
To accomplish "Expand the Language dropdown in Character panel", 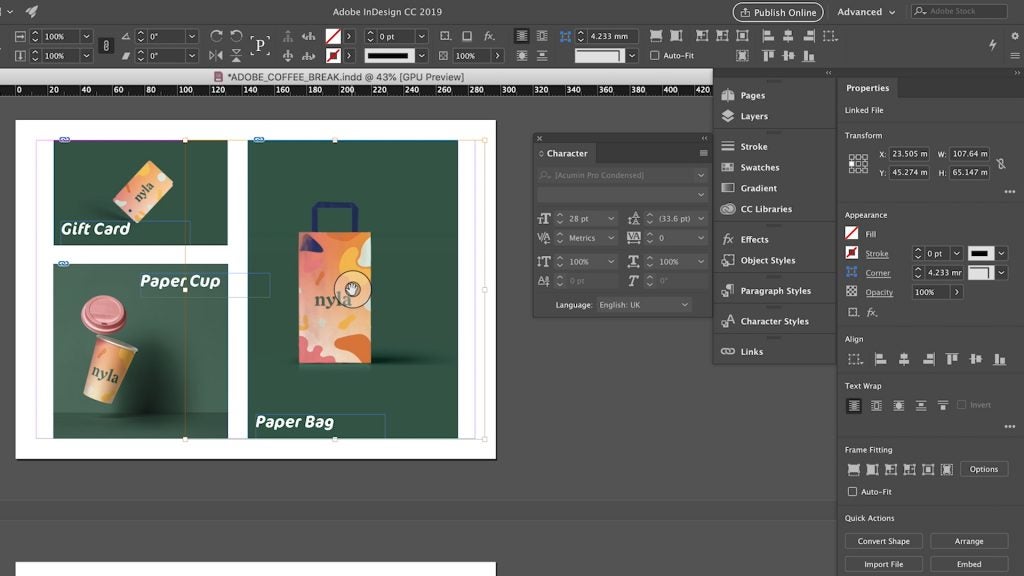I will pyautogui.click(x=685, y=305).
